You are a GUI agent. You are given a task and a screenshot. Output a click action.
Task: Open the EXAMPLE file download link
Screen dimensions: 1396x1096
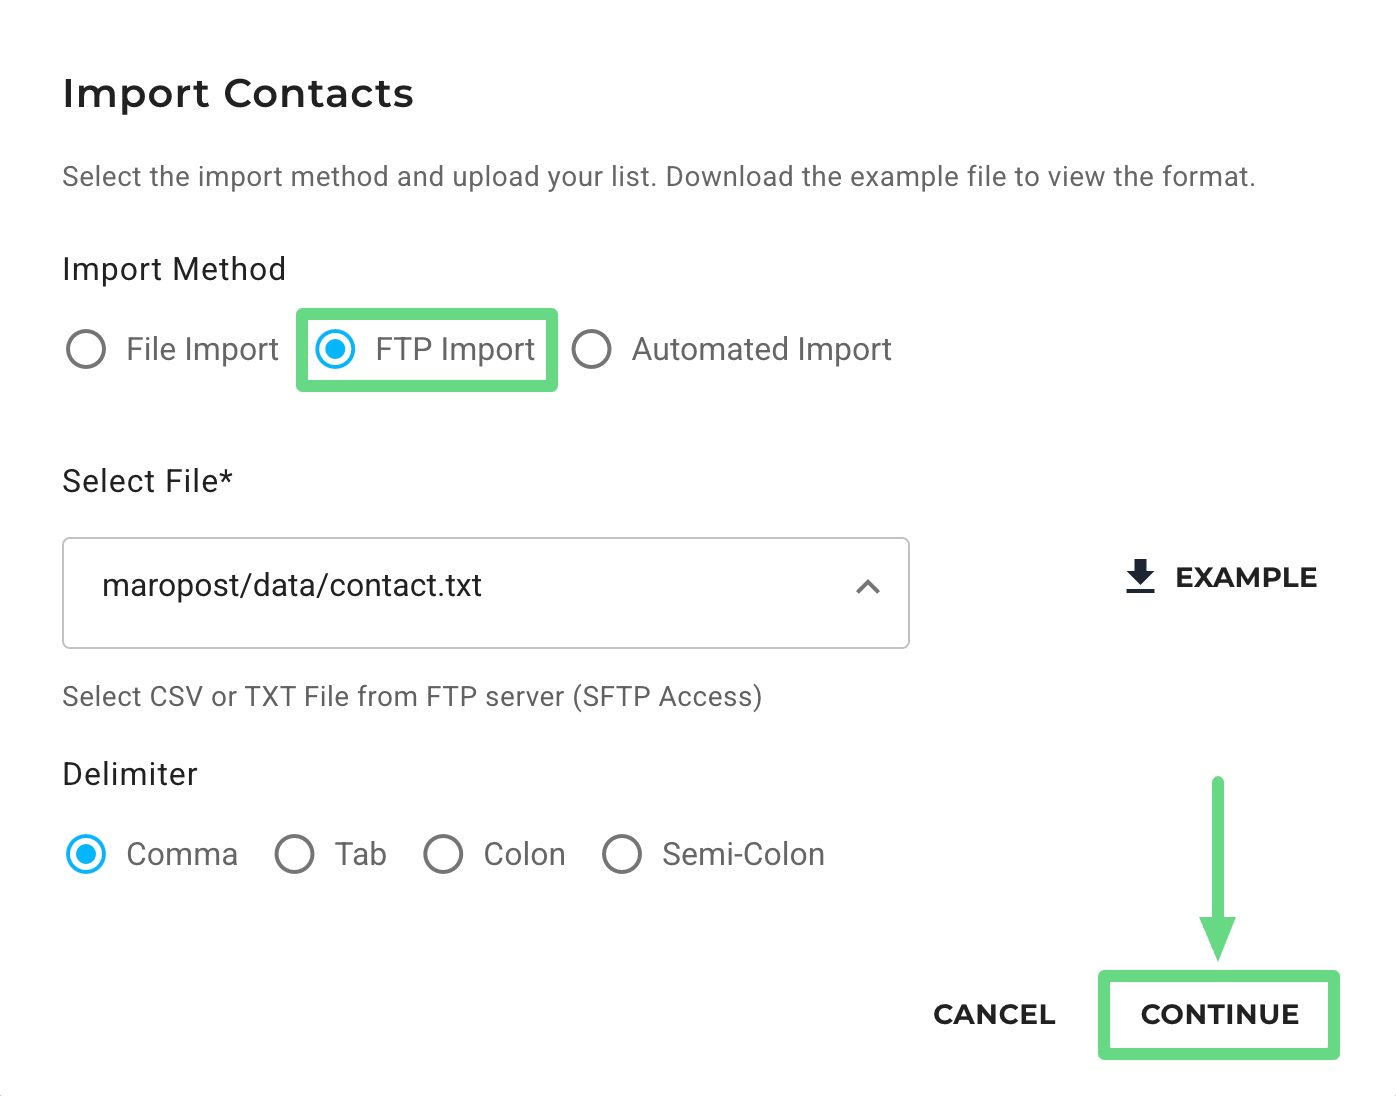pos(1245,577)
